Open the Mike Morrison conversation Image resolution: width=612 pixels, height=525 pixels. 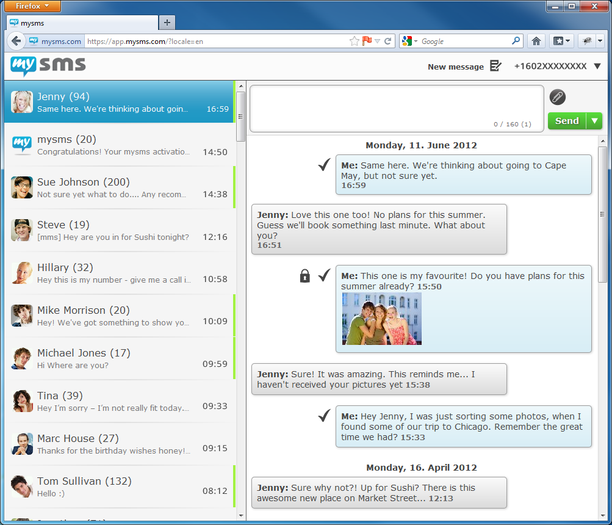(119, 316)
